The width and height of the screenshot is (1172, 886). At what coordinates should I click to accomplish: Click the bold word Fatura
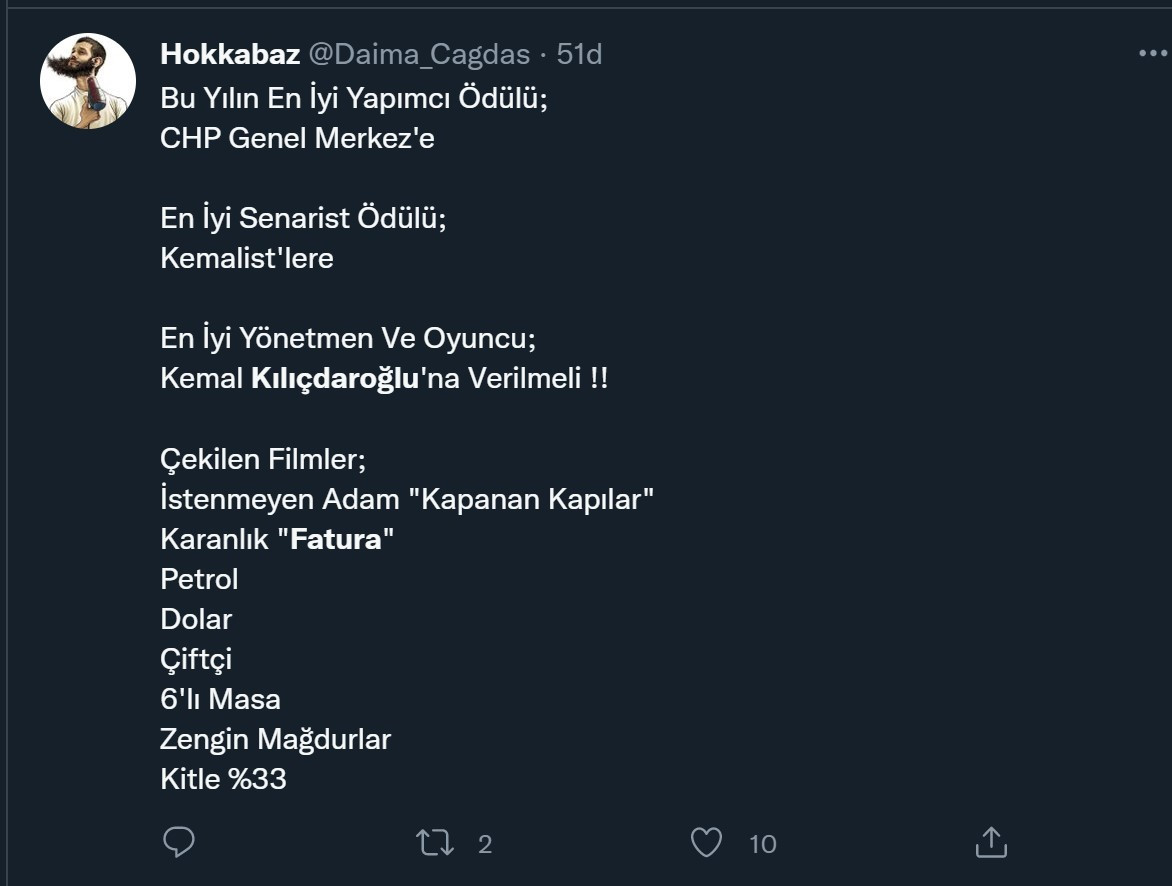point(337,539)
